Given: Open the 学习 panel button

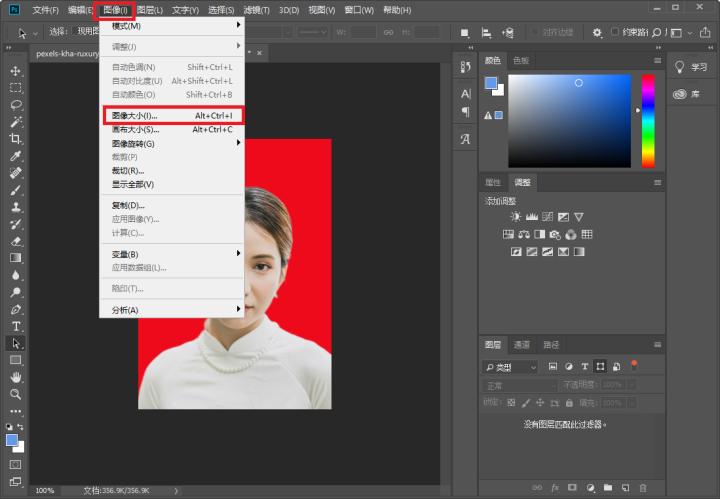Looking at the screenshot, I should coord(691,67).
